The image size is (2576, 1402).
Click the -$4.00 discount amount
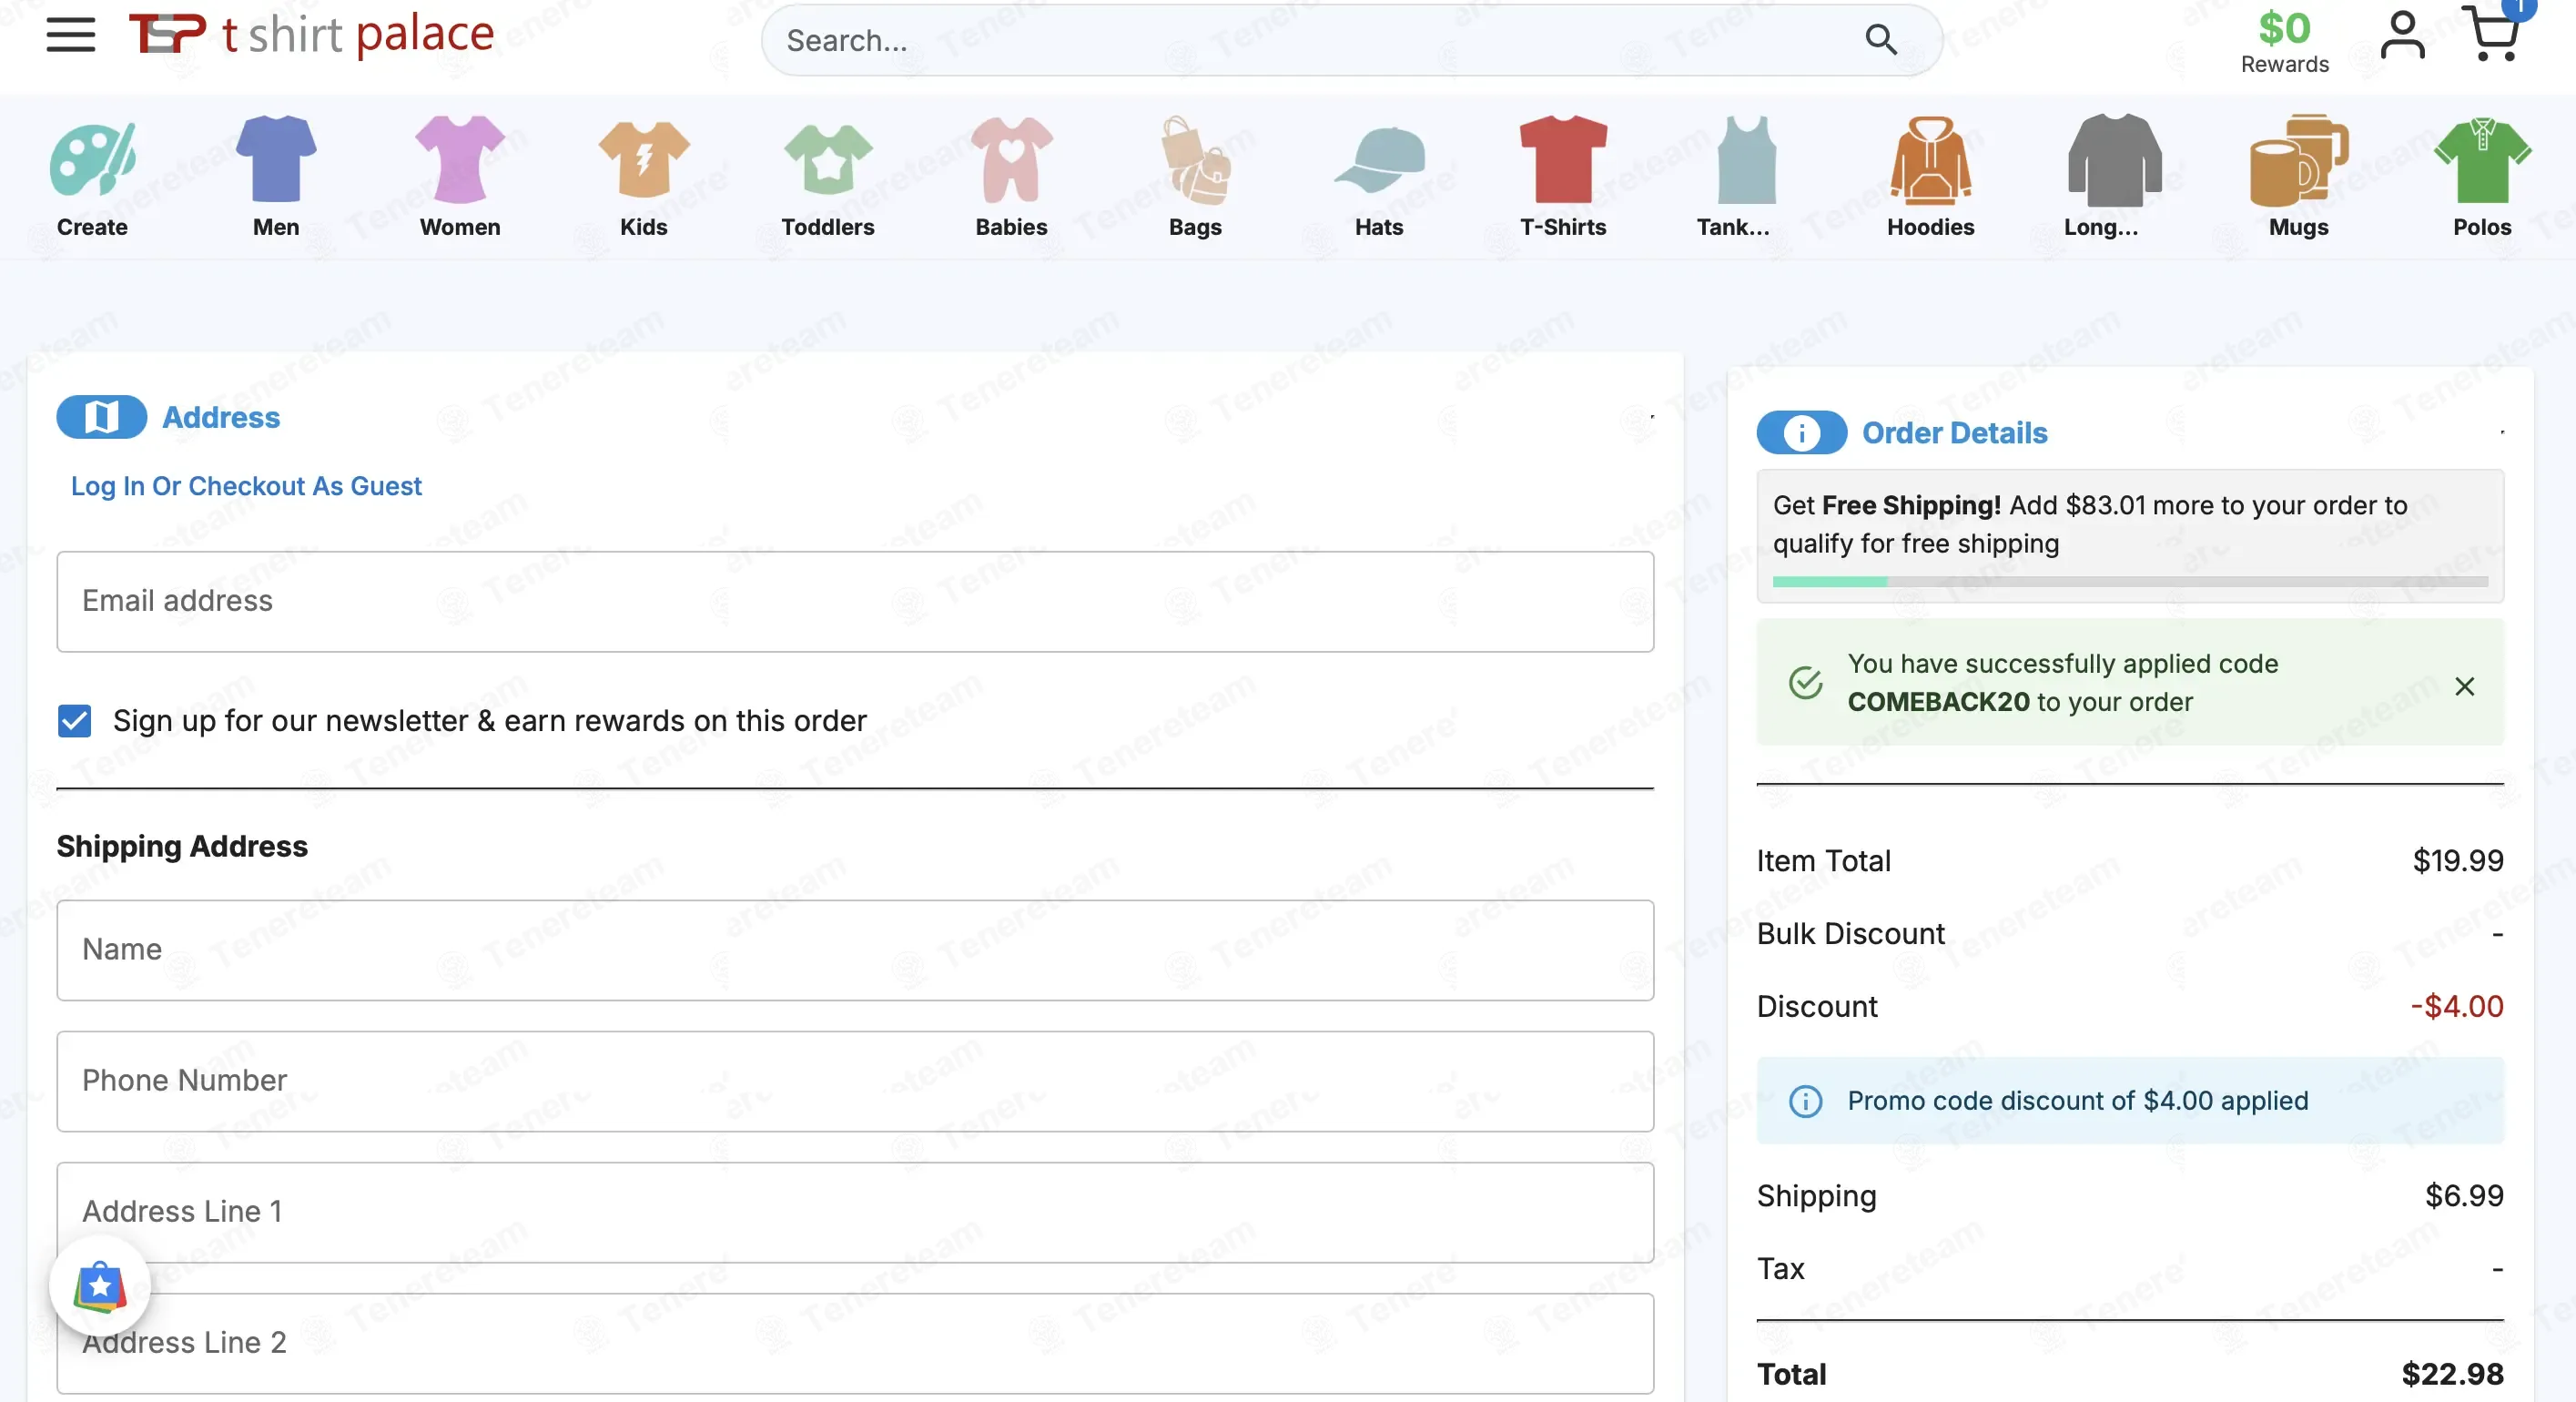coord(2456,1006)
